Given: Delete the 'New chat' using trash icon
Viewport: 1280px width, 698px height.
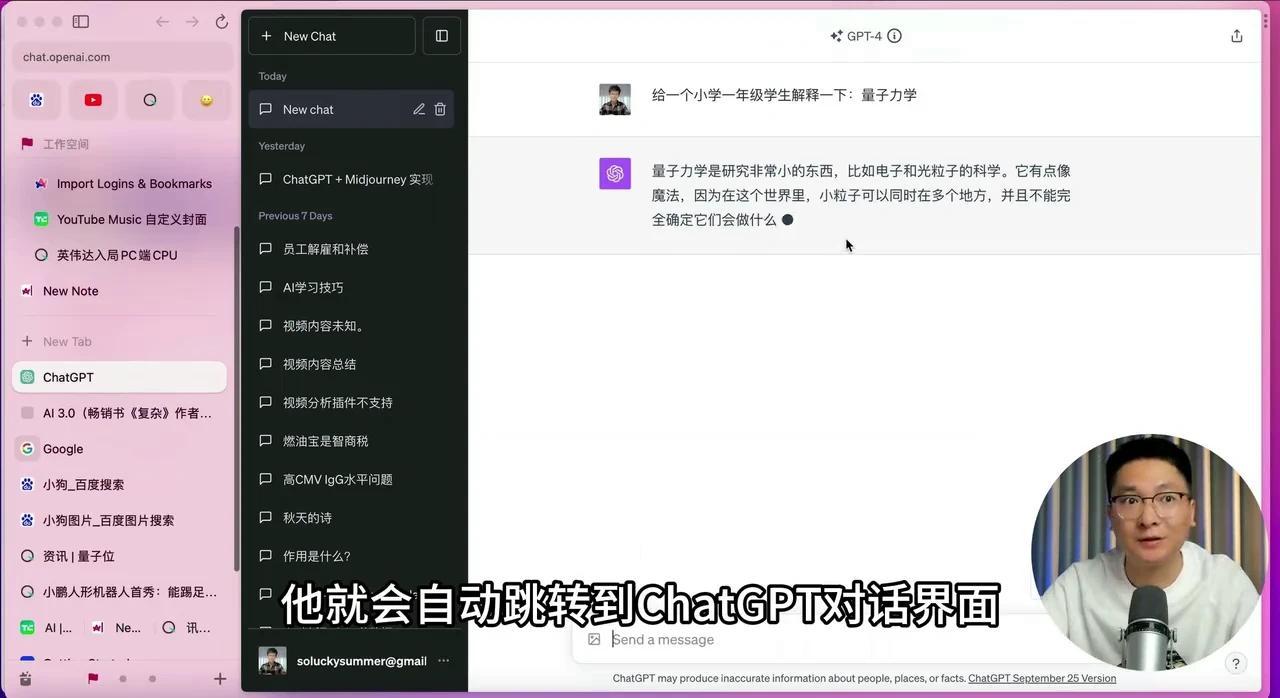Looking at the screenshot, I should tap(440, 109).
